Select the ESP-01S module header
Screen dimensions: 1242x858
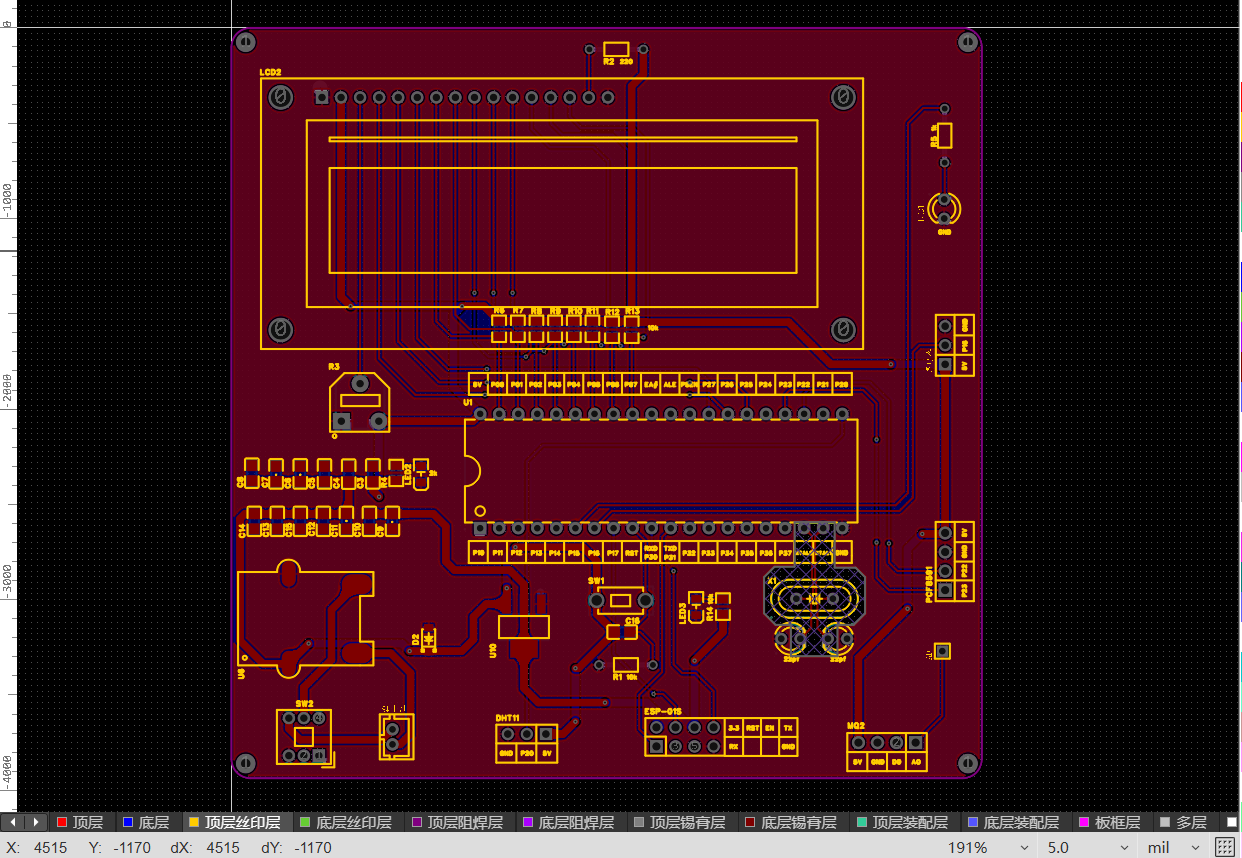(722, 737)
